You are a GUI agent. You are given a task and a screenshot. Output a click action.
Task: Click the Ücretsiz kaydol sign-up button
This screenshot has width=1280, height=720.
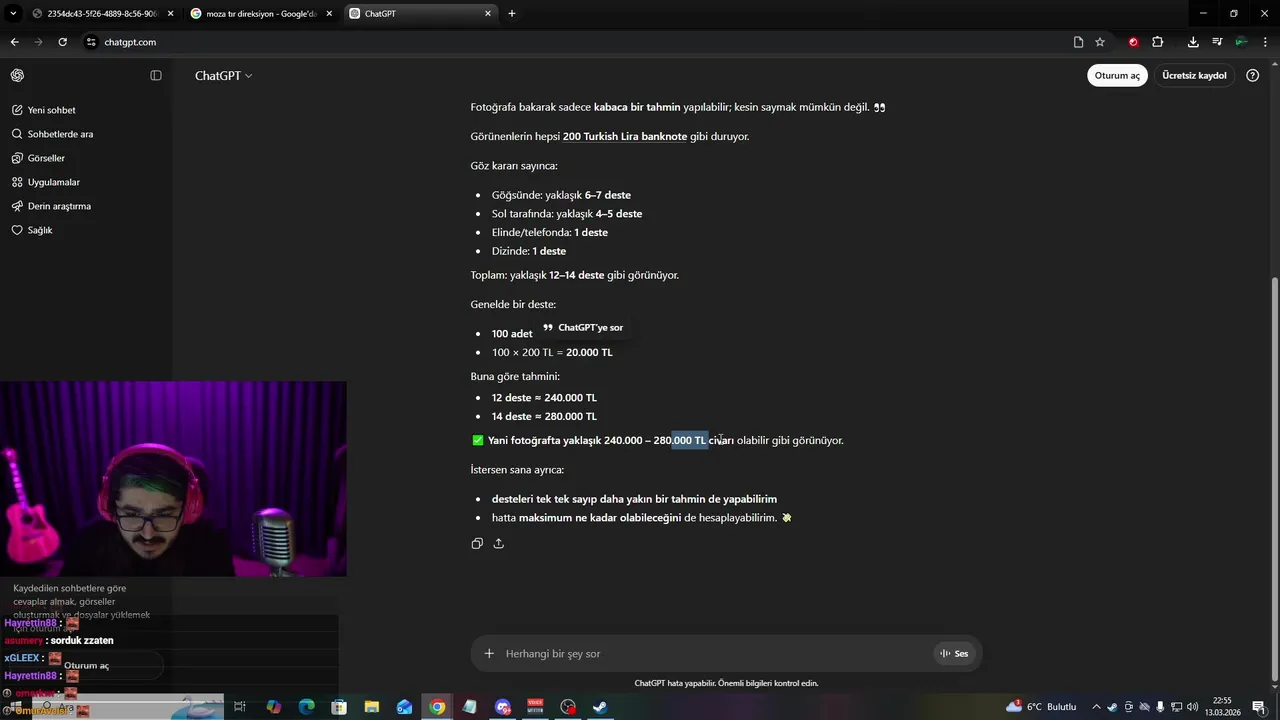click(x=1194, y=76)
